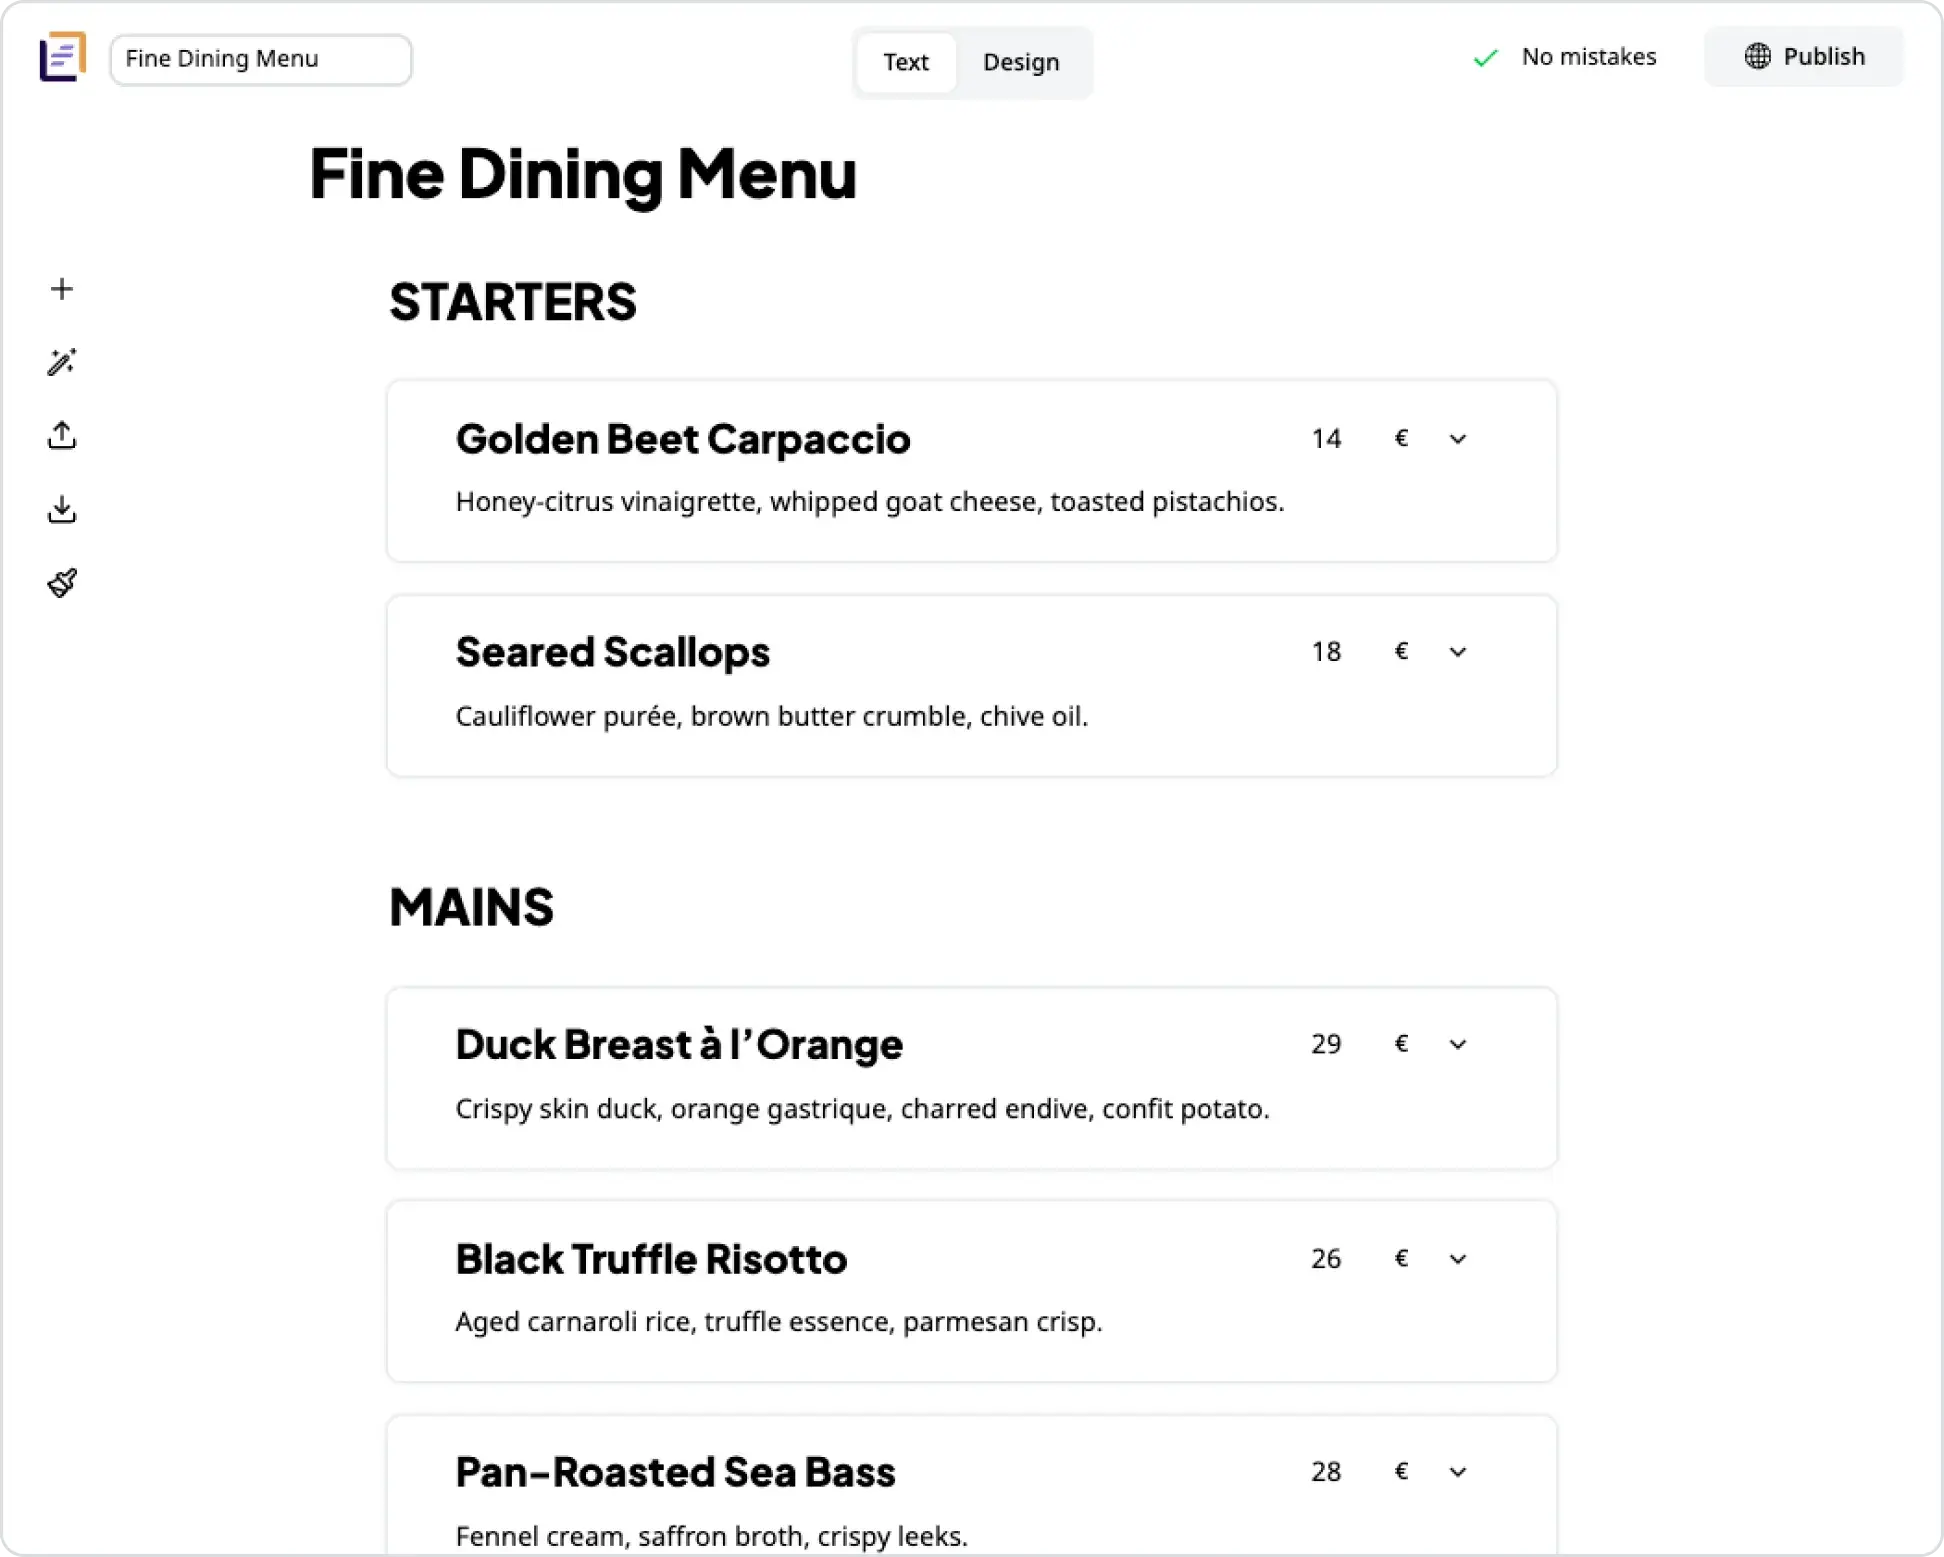Open the magic wand AI tool

click(62, 362)
